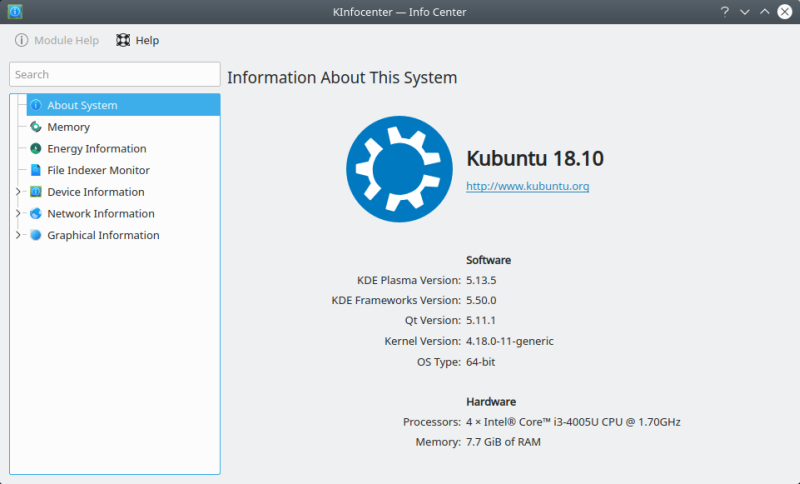
Task: Minimize the window using down chevron
Action: point(745,11)
